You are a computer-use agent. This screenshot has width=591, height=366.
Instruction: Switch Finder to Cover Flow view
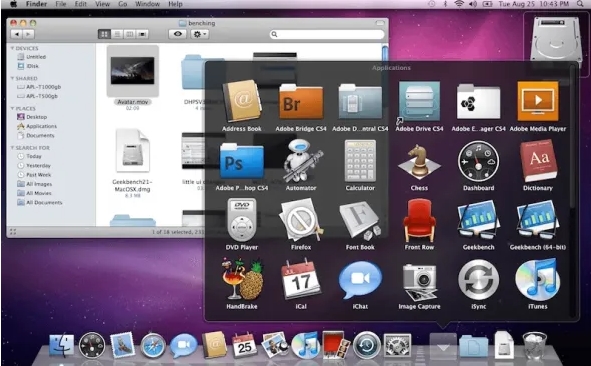(142, 34)
